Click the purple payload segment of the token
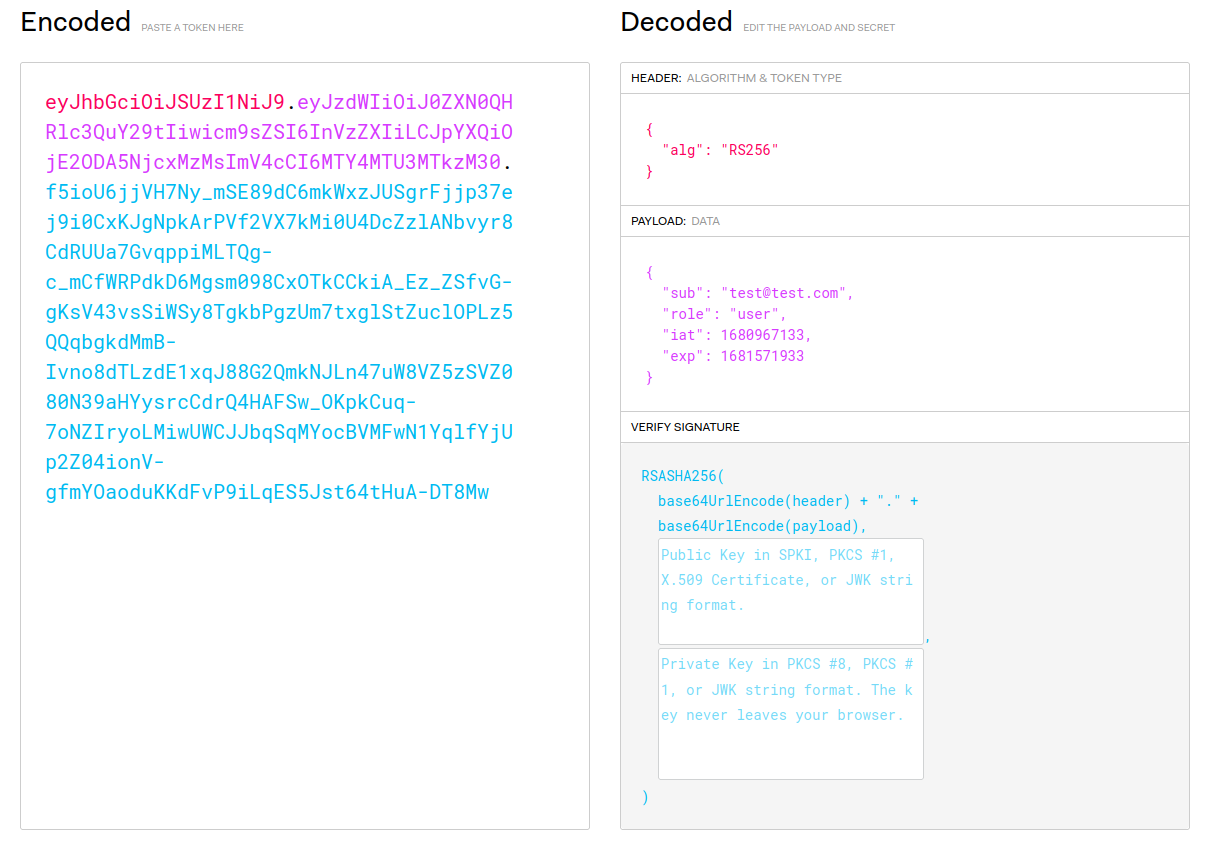This screenshot has width=1215, height=847. pos(272,132)
